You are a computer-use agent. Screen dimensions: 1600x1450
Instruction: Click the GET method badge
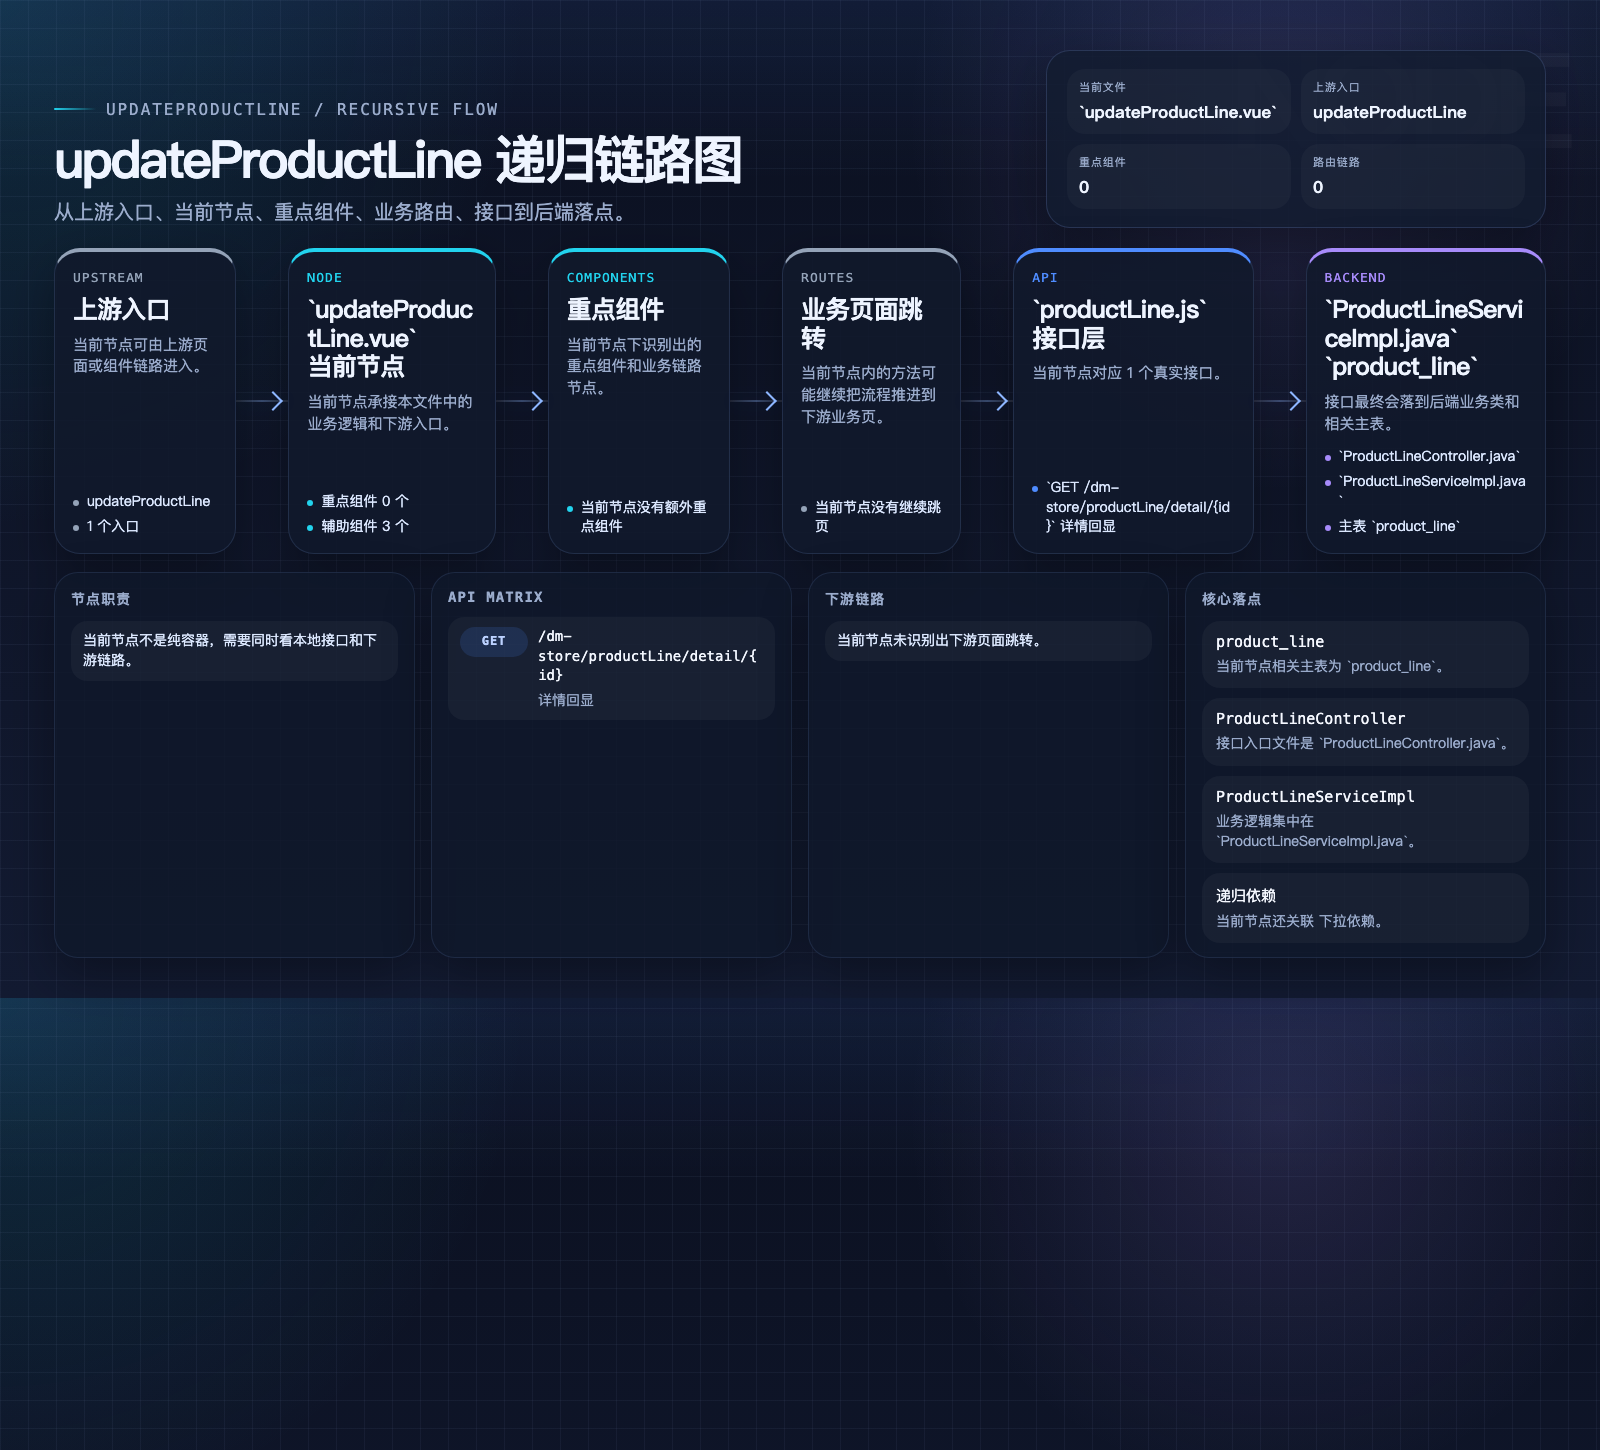coord(493,641)
